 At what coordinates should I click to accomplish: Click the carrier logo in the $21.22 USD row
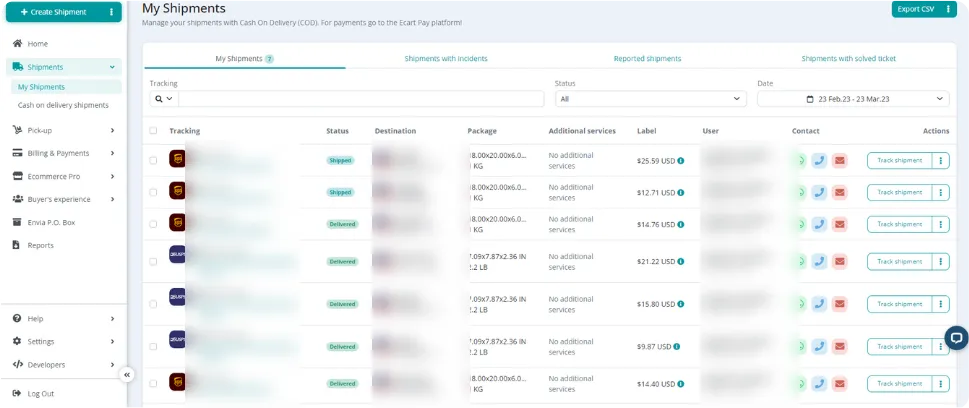pos(177,255)
